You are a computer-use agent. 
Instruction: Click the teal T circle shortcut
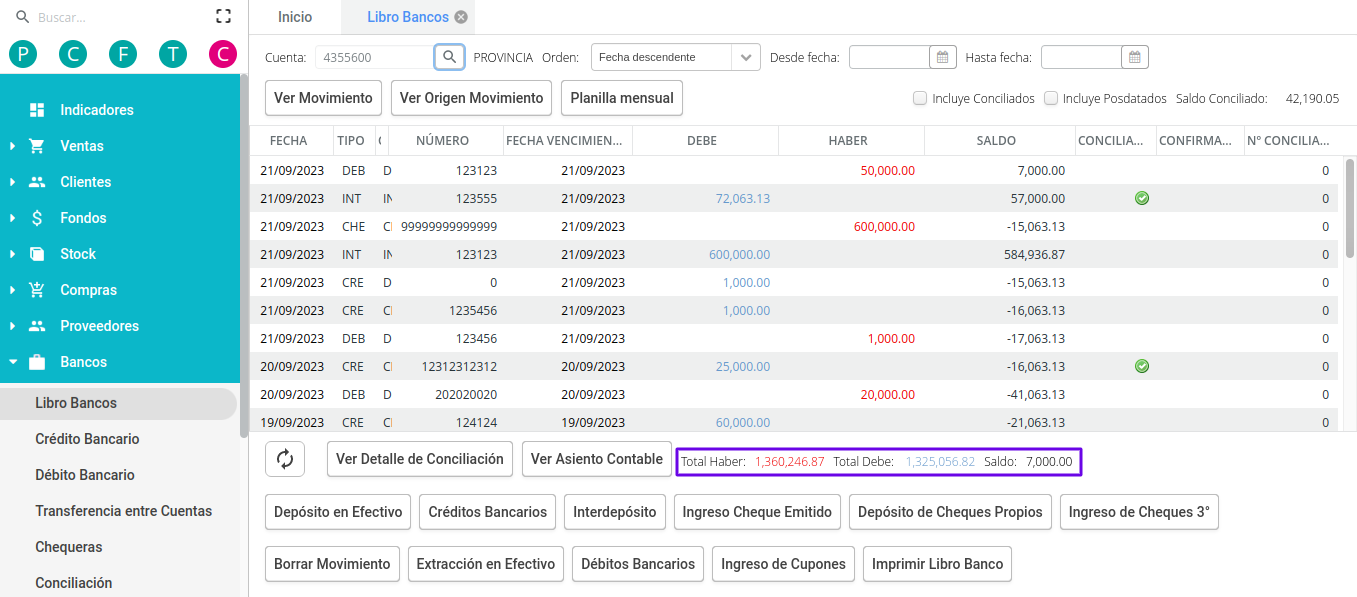[x=173, y=54]
